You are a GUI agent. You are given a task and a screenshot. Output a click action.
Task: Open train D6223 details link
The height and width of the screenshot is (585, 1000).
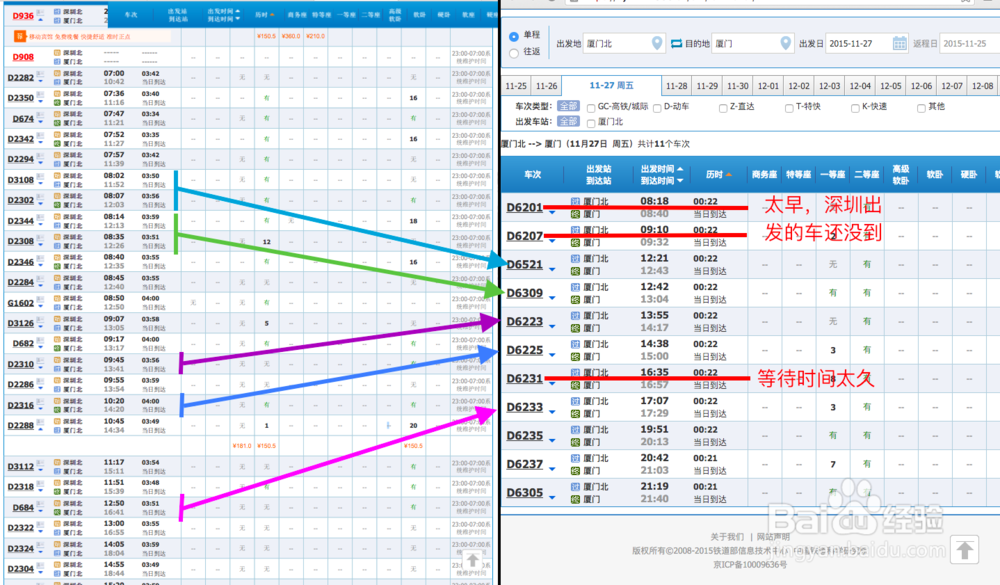524,322
